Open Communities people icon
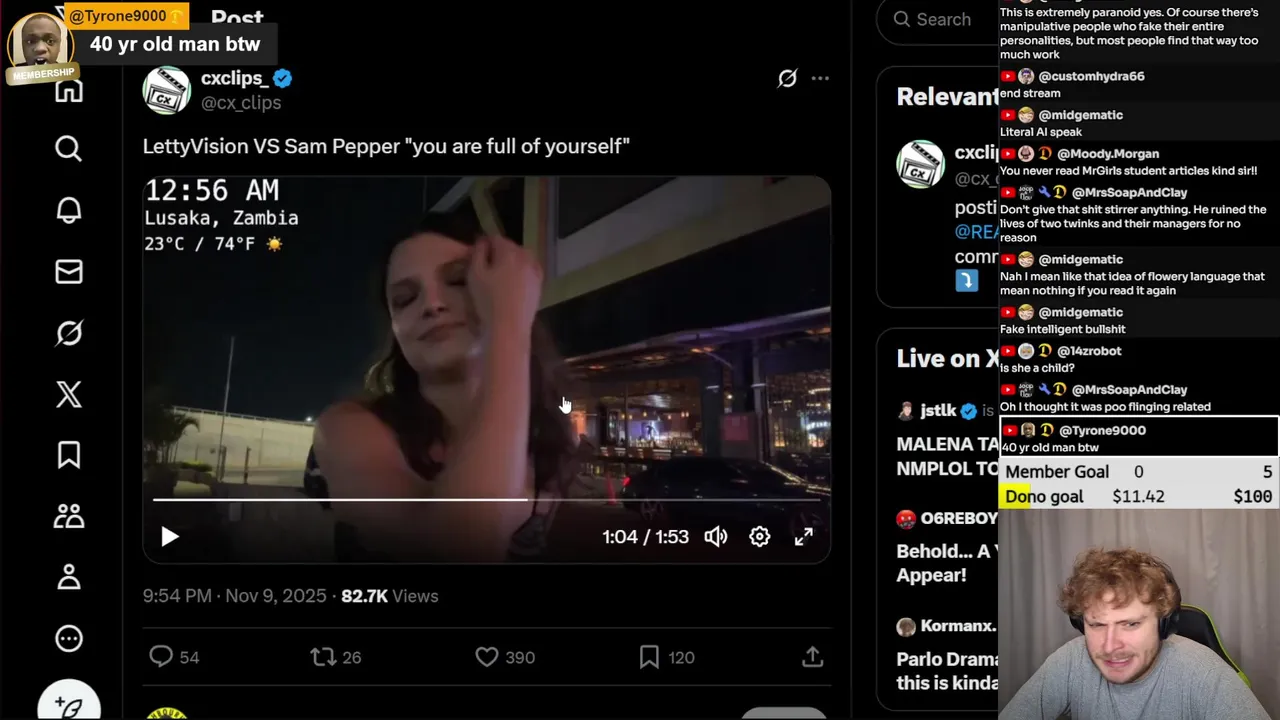This screenshot has height=720, width=1280. 68,516
